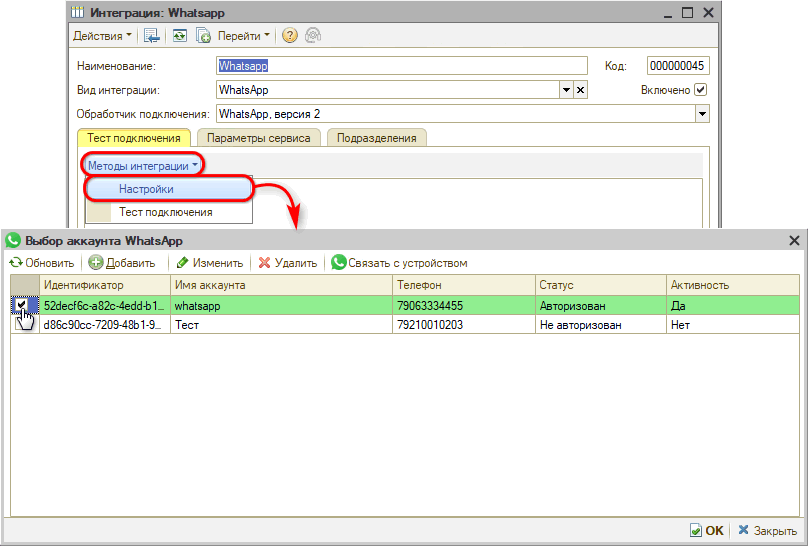
Task: Click the save-and-close icon next to Действия
Action: 152,36
